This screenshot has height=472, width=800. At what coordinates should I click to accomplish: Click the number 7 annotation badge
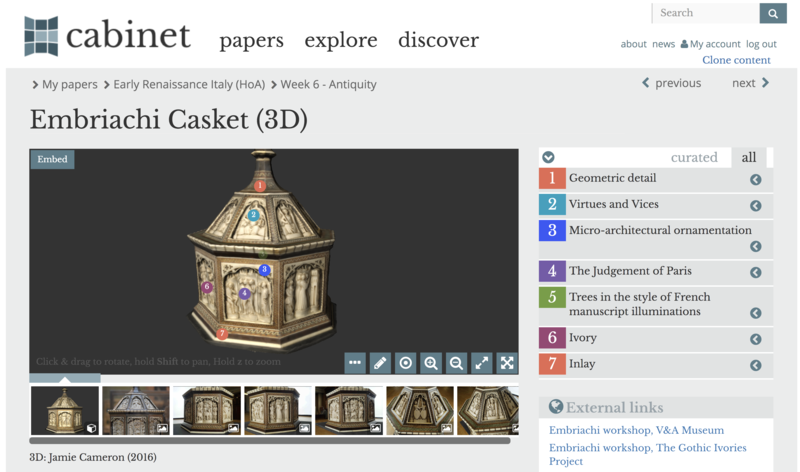point(552,364)
